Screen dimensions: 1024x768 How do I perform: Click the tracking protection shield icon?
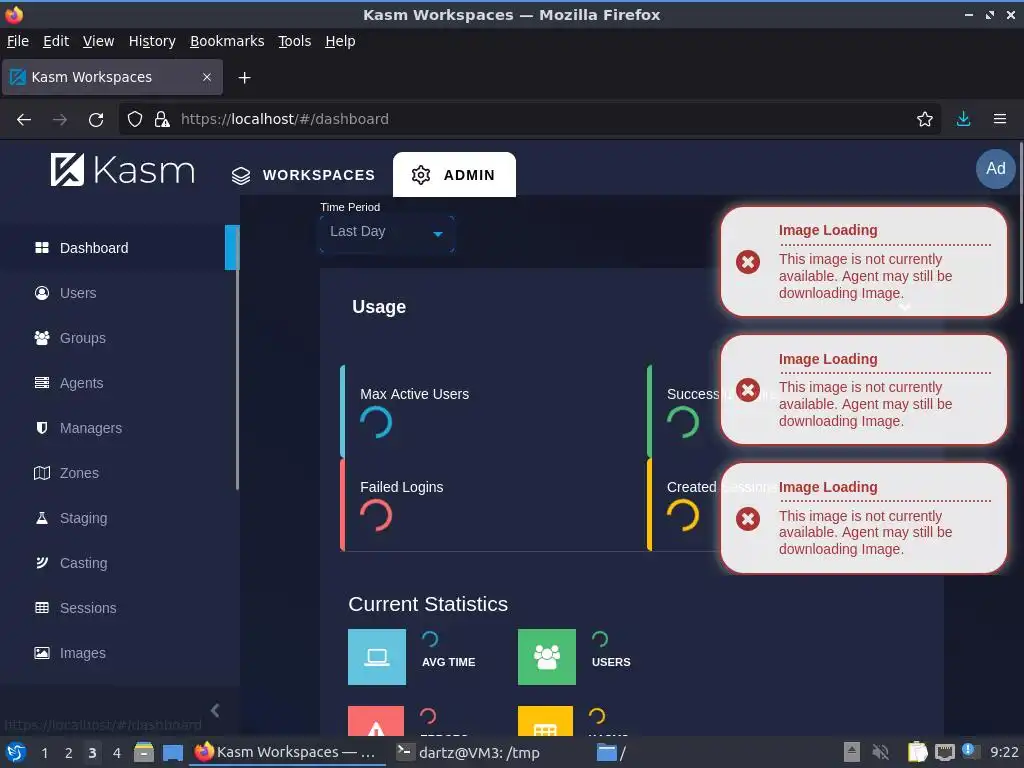tap(135, 119)
